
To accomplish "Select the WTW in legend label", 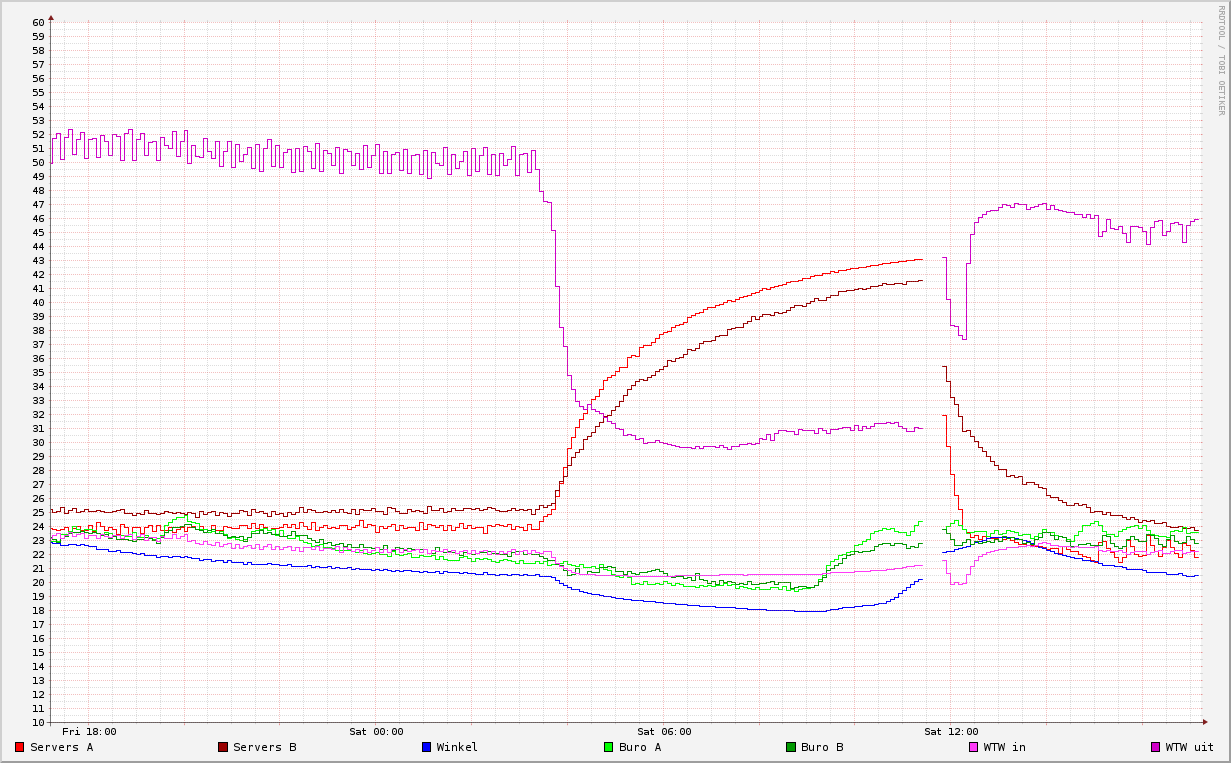I will pos(1004,747).
